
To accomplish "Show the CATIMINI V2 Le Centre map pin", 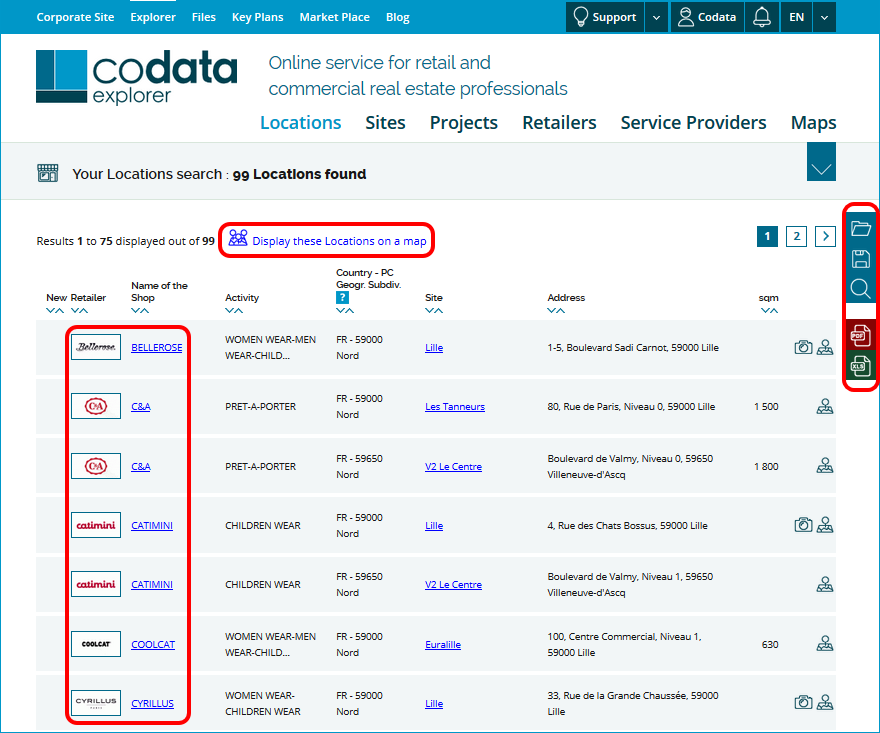I will 824,584.
